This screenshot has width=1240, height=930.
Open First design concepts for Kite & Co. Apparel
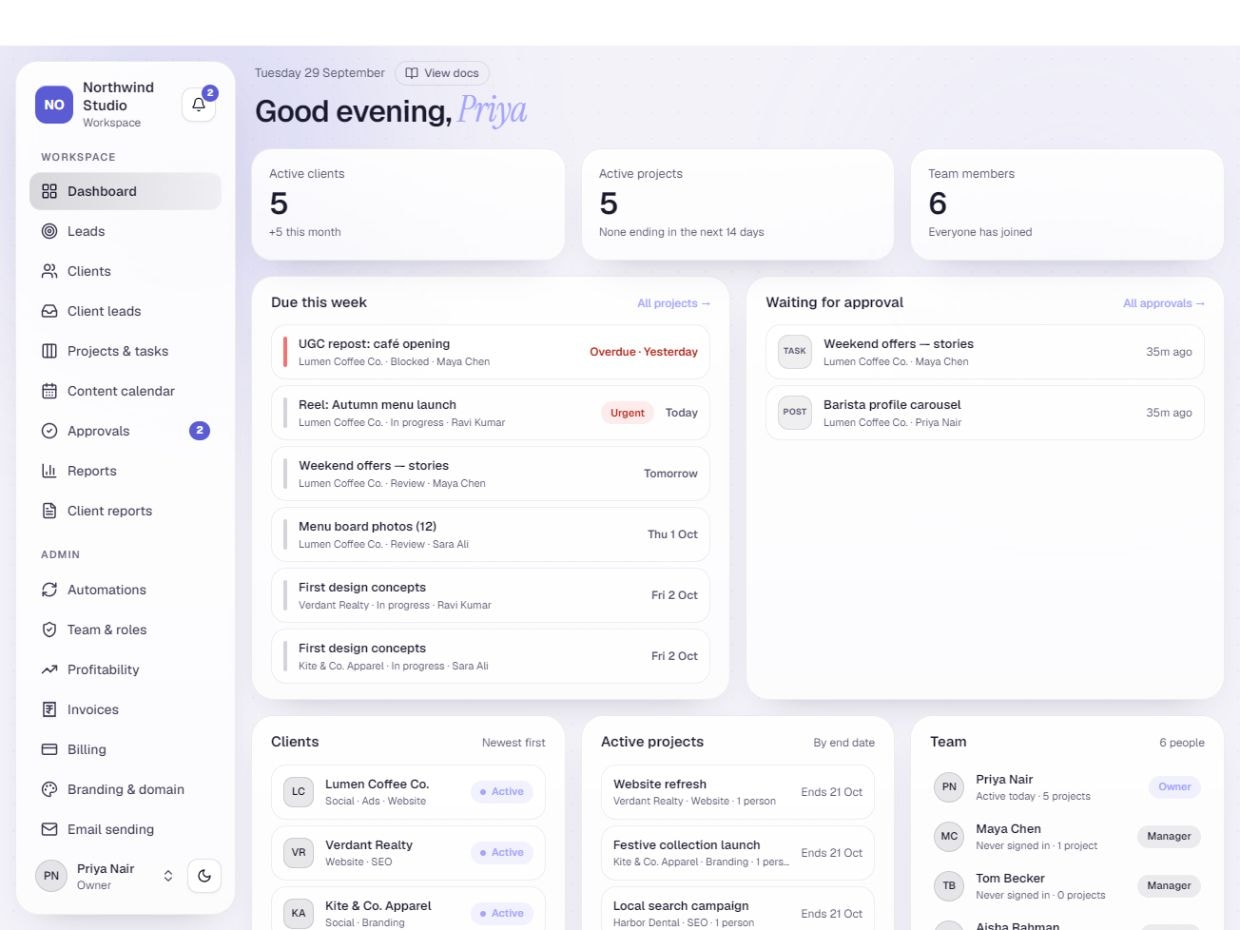pos(490,657)
